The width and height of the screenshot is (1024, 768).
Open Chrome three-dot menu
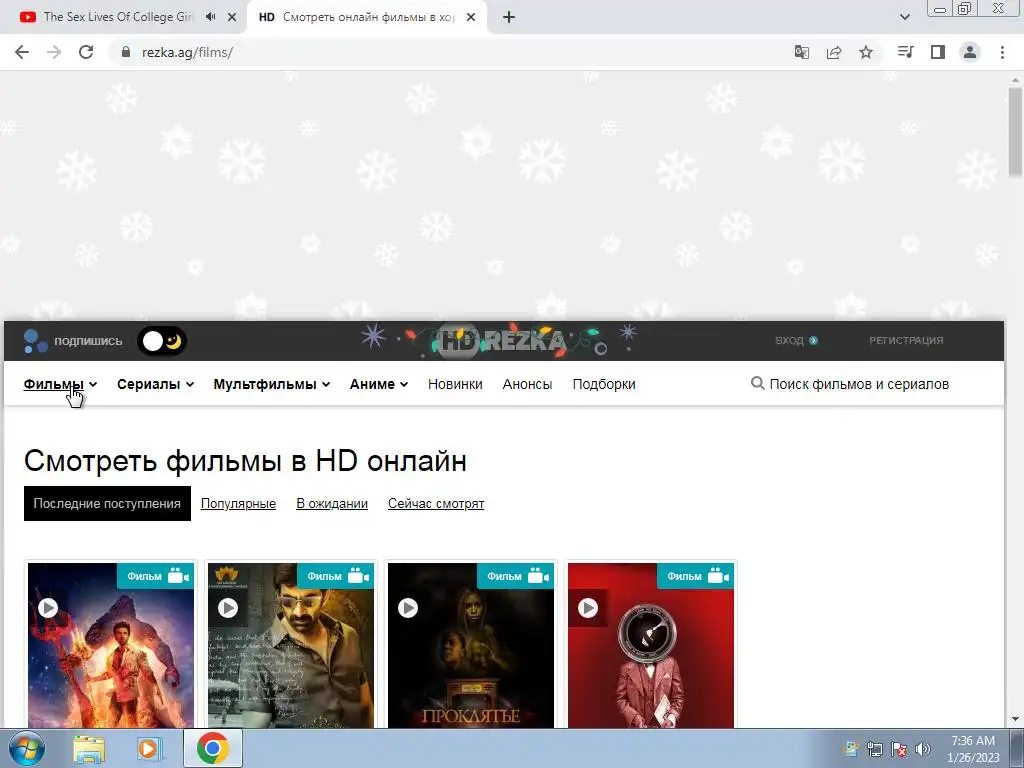(x=1002, y=52)
